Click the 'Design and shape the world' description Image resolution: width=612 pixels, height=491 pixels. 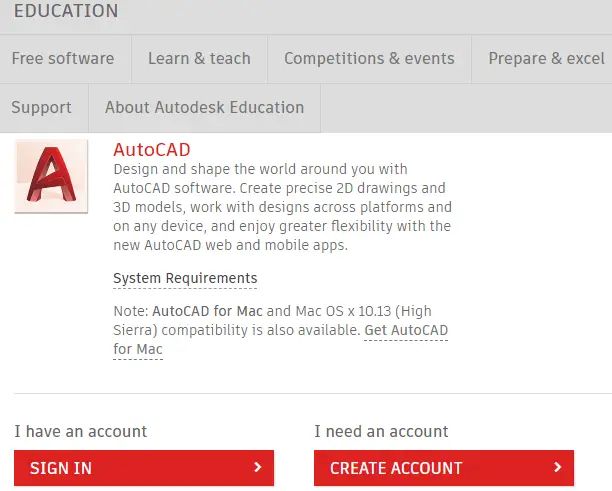pos(282,207)
